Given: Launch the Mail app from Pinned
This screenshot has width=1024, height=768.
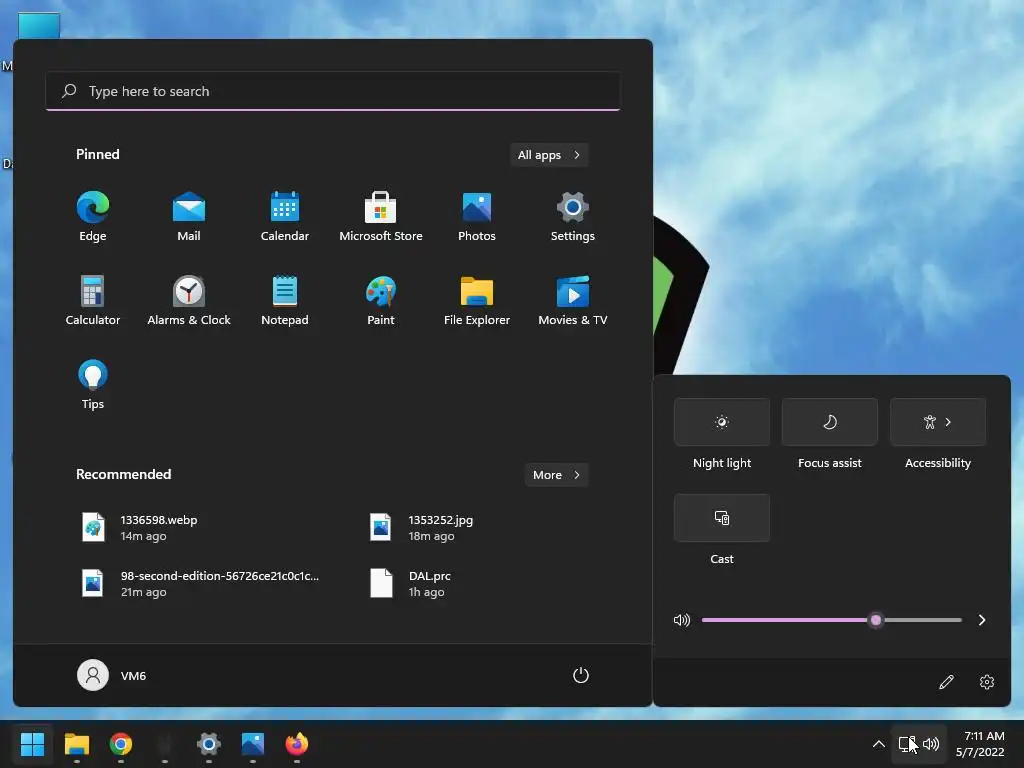Looking at the screenshot, I should coord(189,217).
